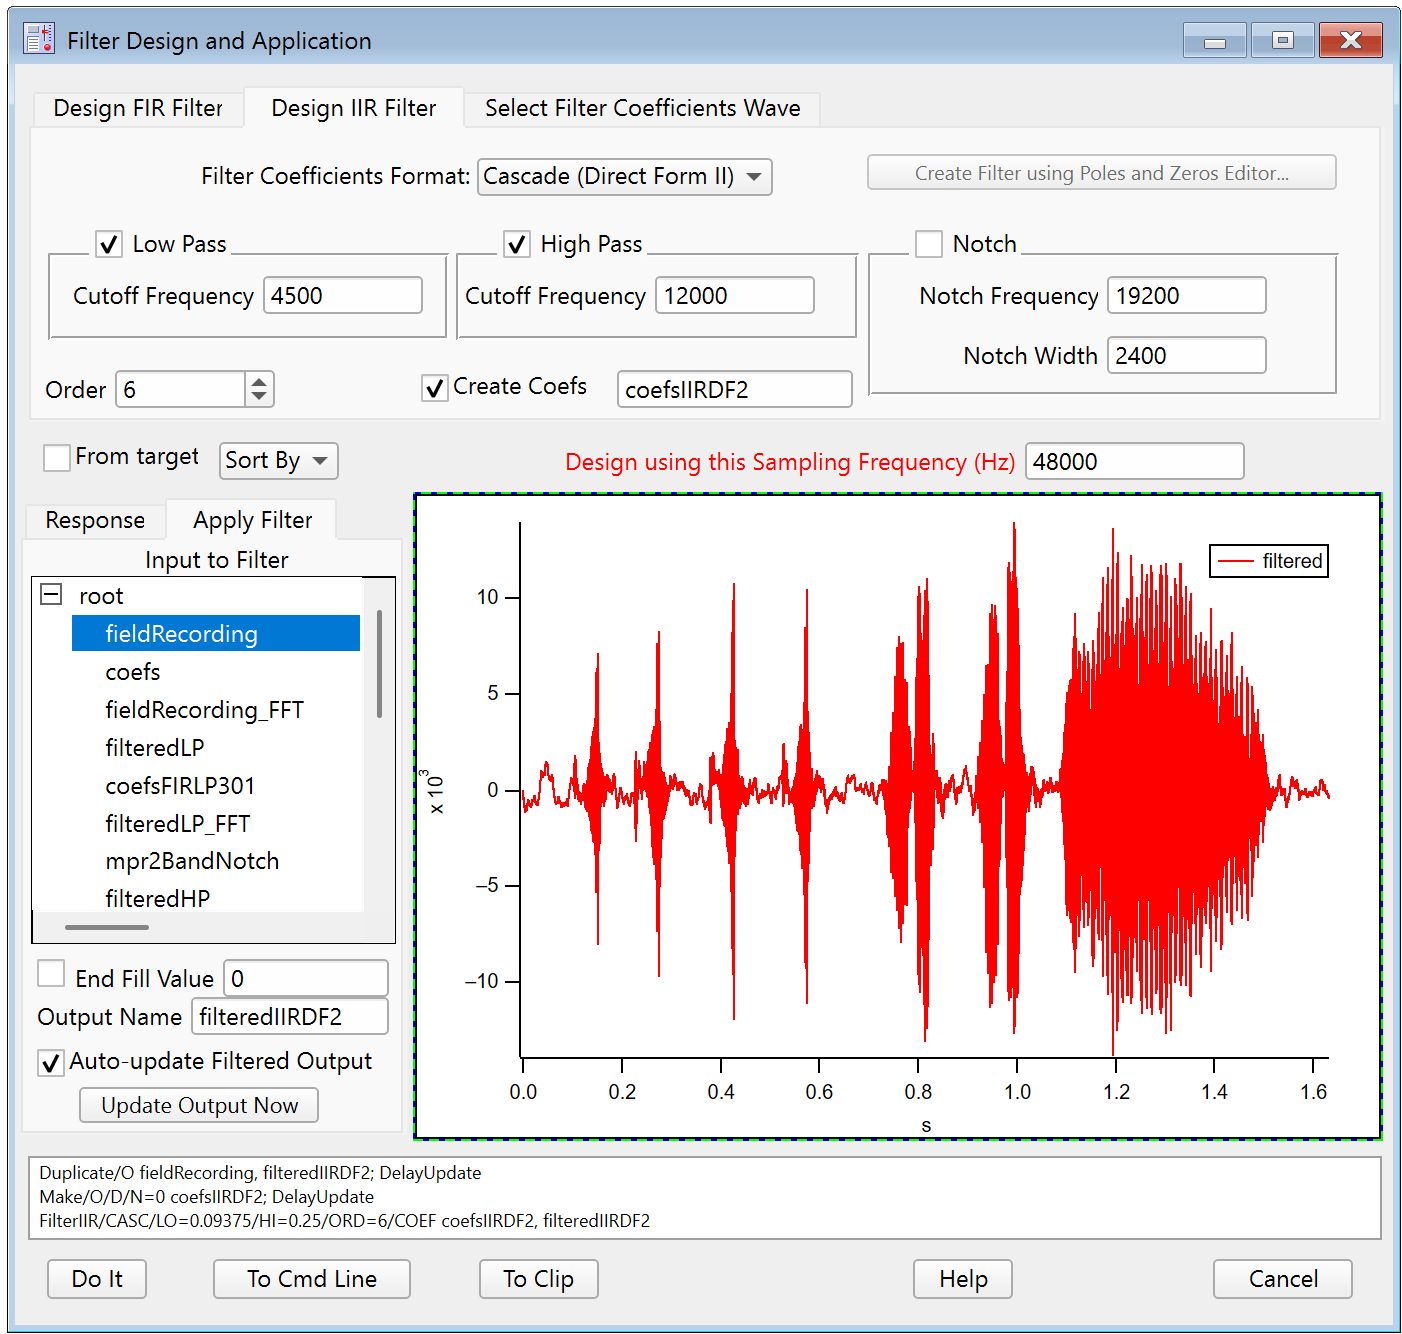The width and height of the screenshot is (1402, 1334).
Task: Select filteredLP in the input wave list
Action: (155, 748)
